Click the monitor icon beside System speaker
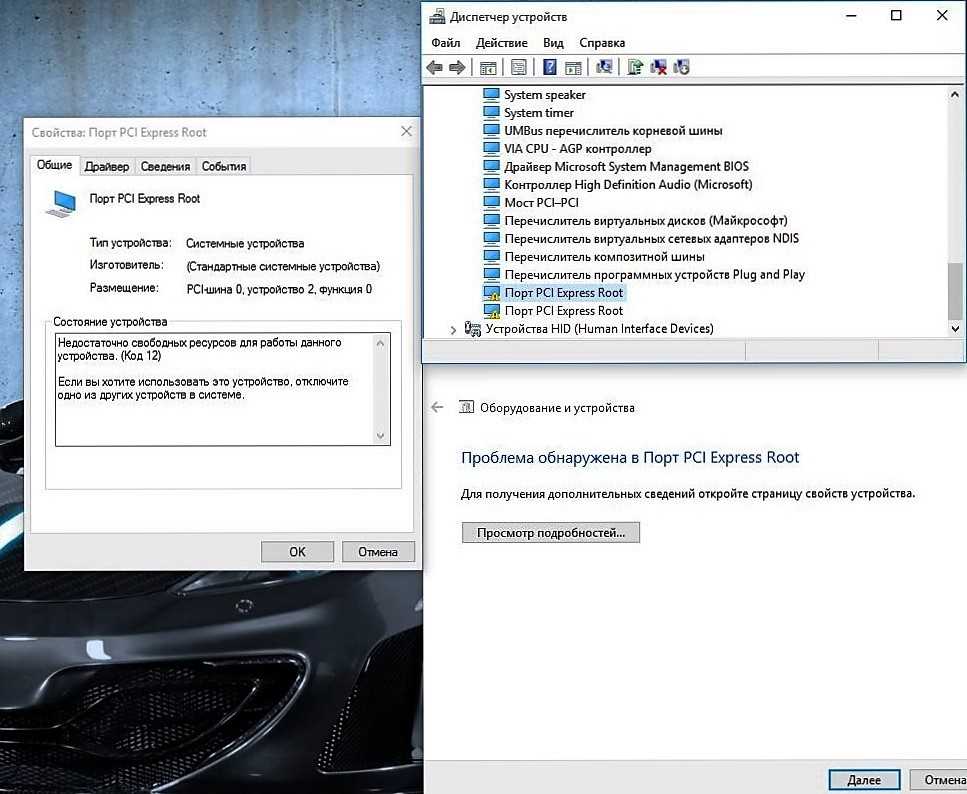This screenshot has height=794, width=967. 491,94
